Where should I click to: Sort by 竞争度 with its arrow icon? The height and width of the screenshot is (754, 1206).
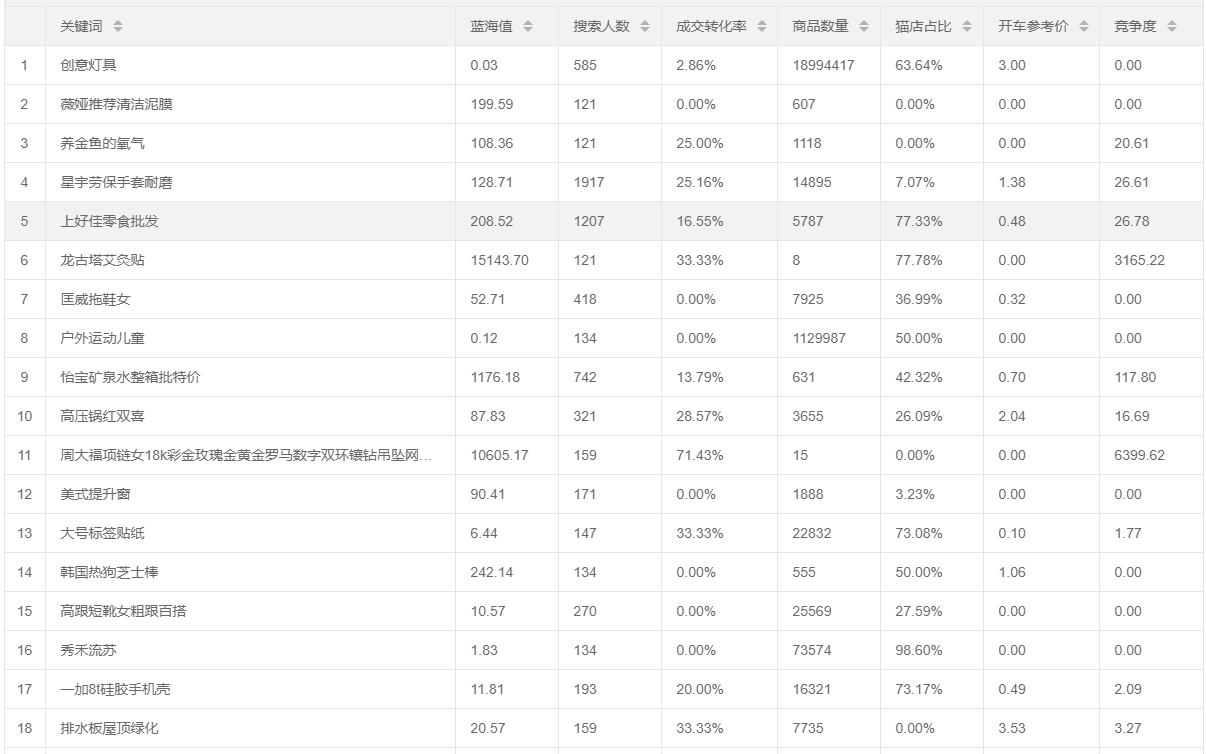tap(1171, 27)
